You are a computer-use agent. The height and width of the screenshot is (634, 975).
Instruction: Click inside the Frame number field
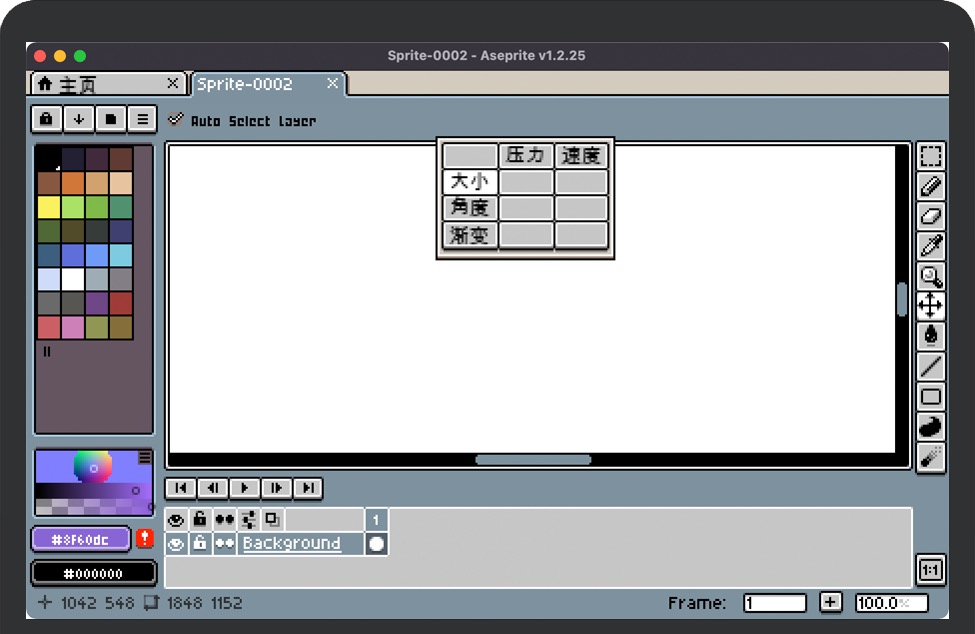click(775, 603)
